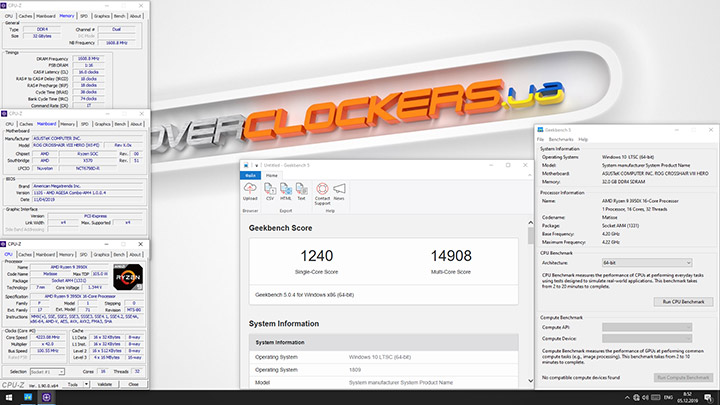720x405 pixels.
Task: Click the Ryzen logo in CPU-Z
Action: coord(128,277)
